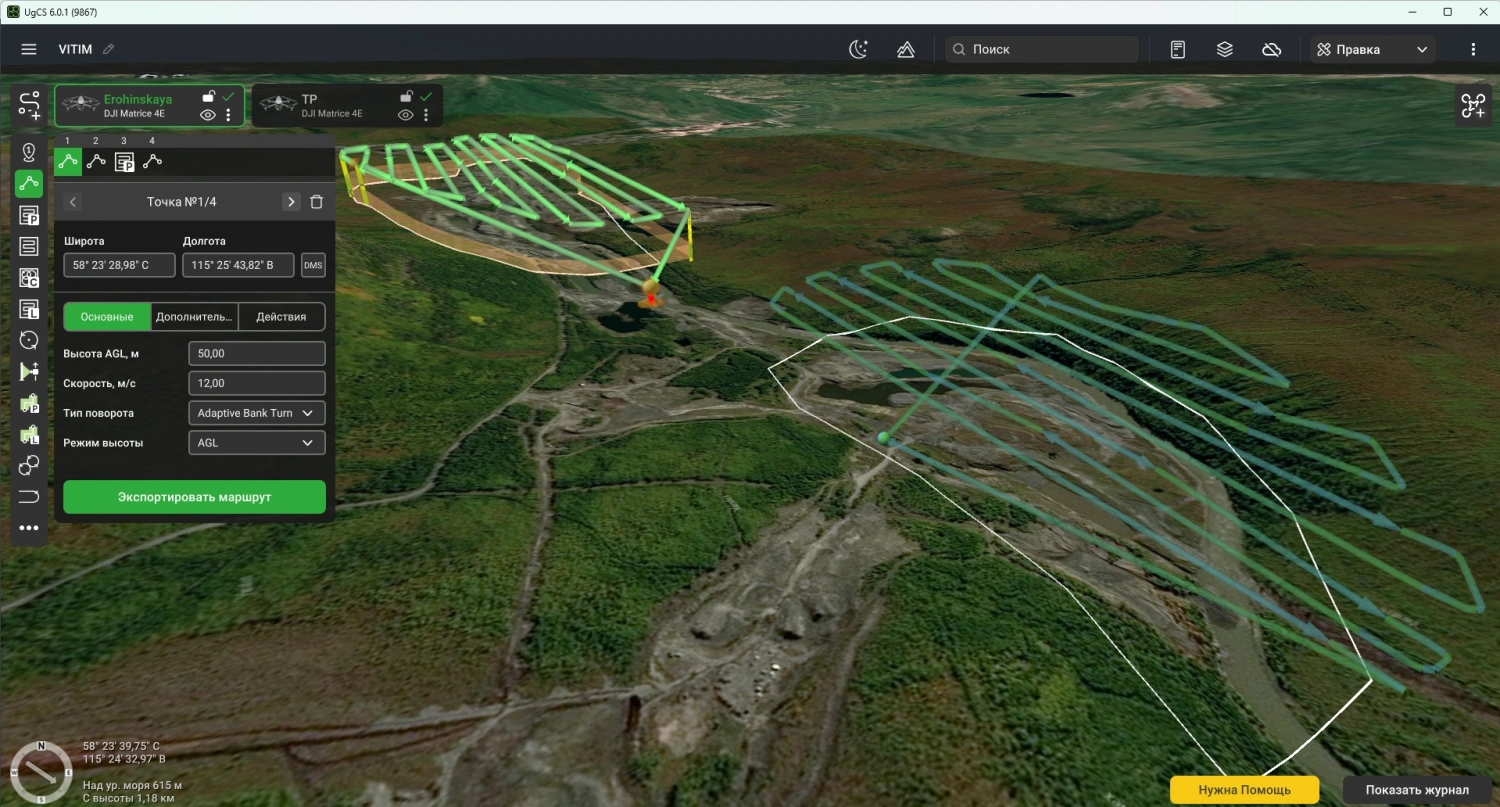Image resolution: width=1500 pixels, height=807 pixels.
Task: Toggle visibility eye of TP route
Action: 406,115
